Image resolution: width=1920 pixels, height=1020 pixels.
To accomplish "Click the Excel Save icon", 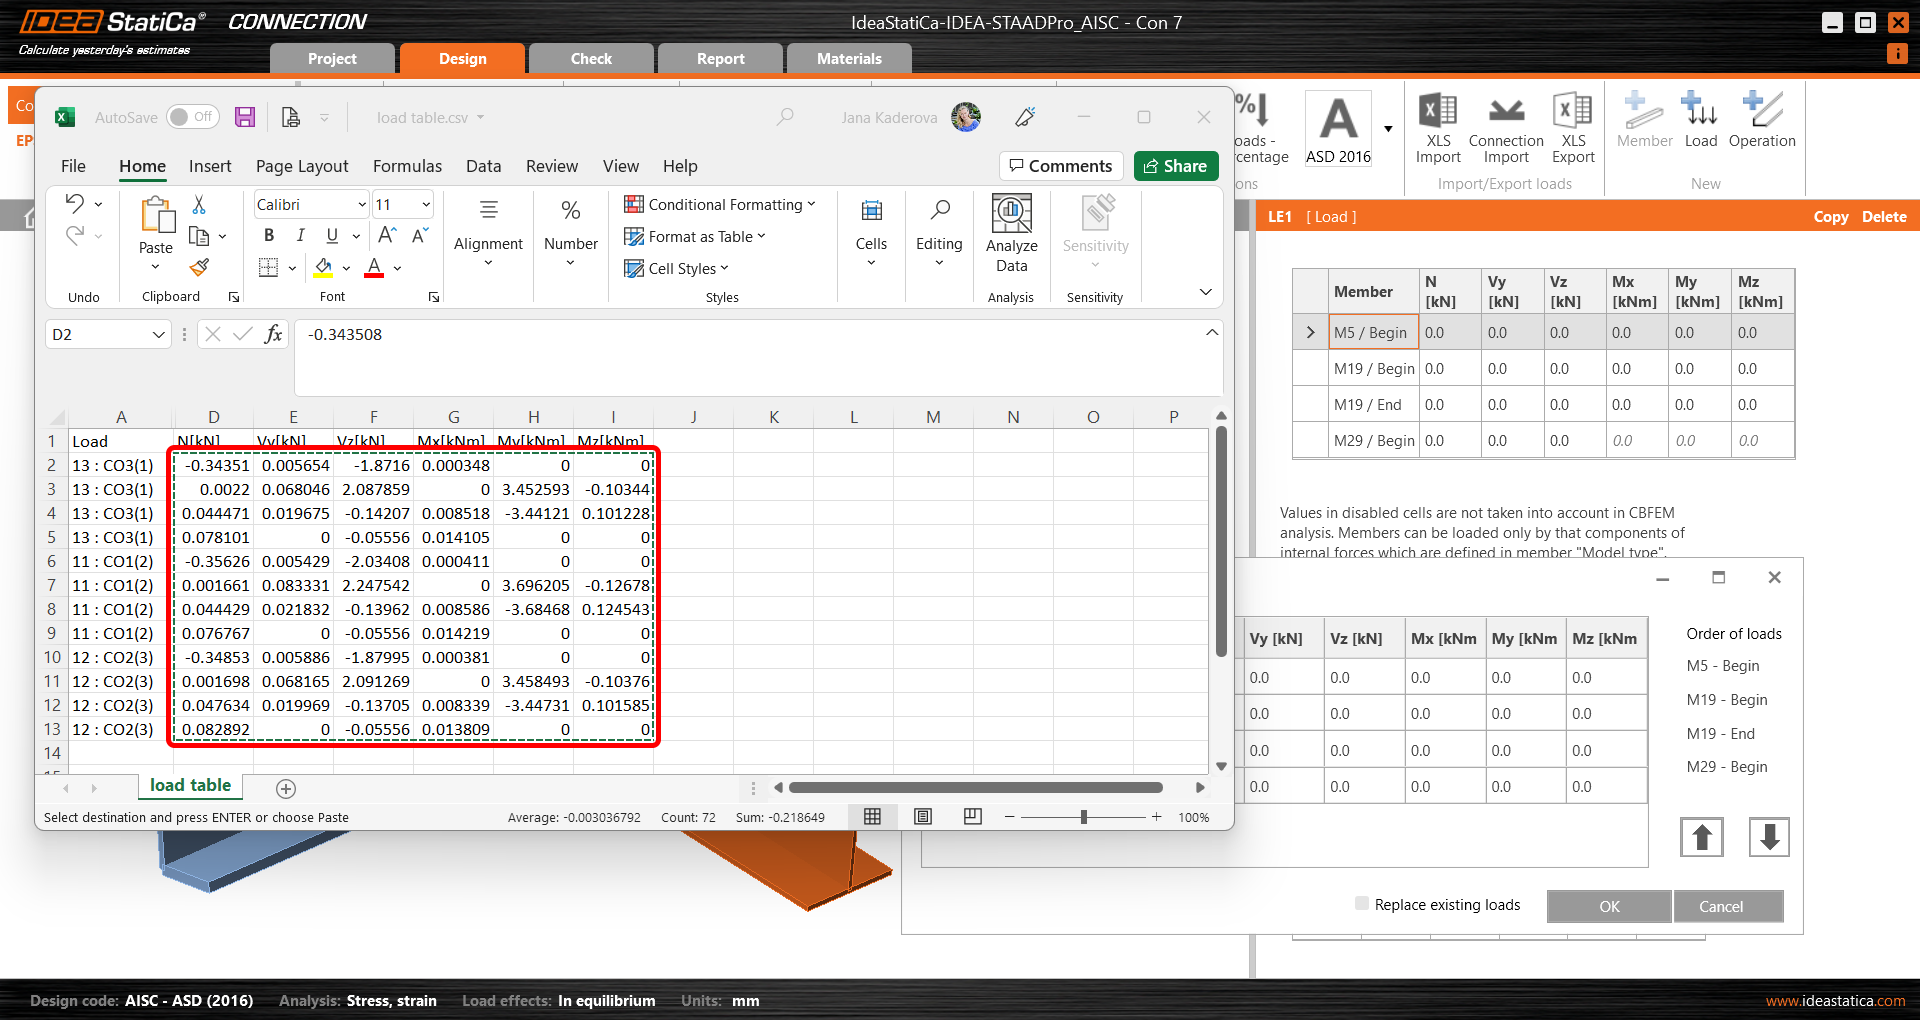I will pyautogui.click(x=245, y=117).
